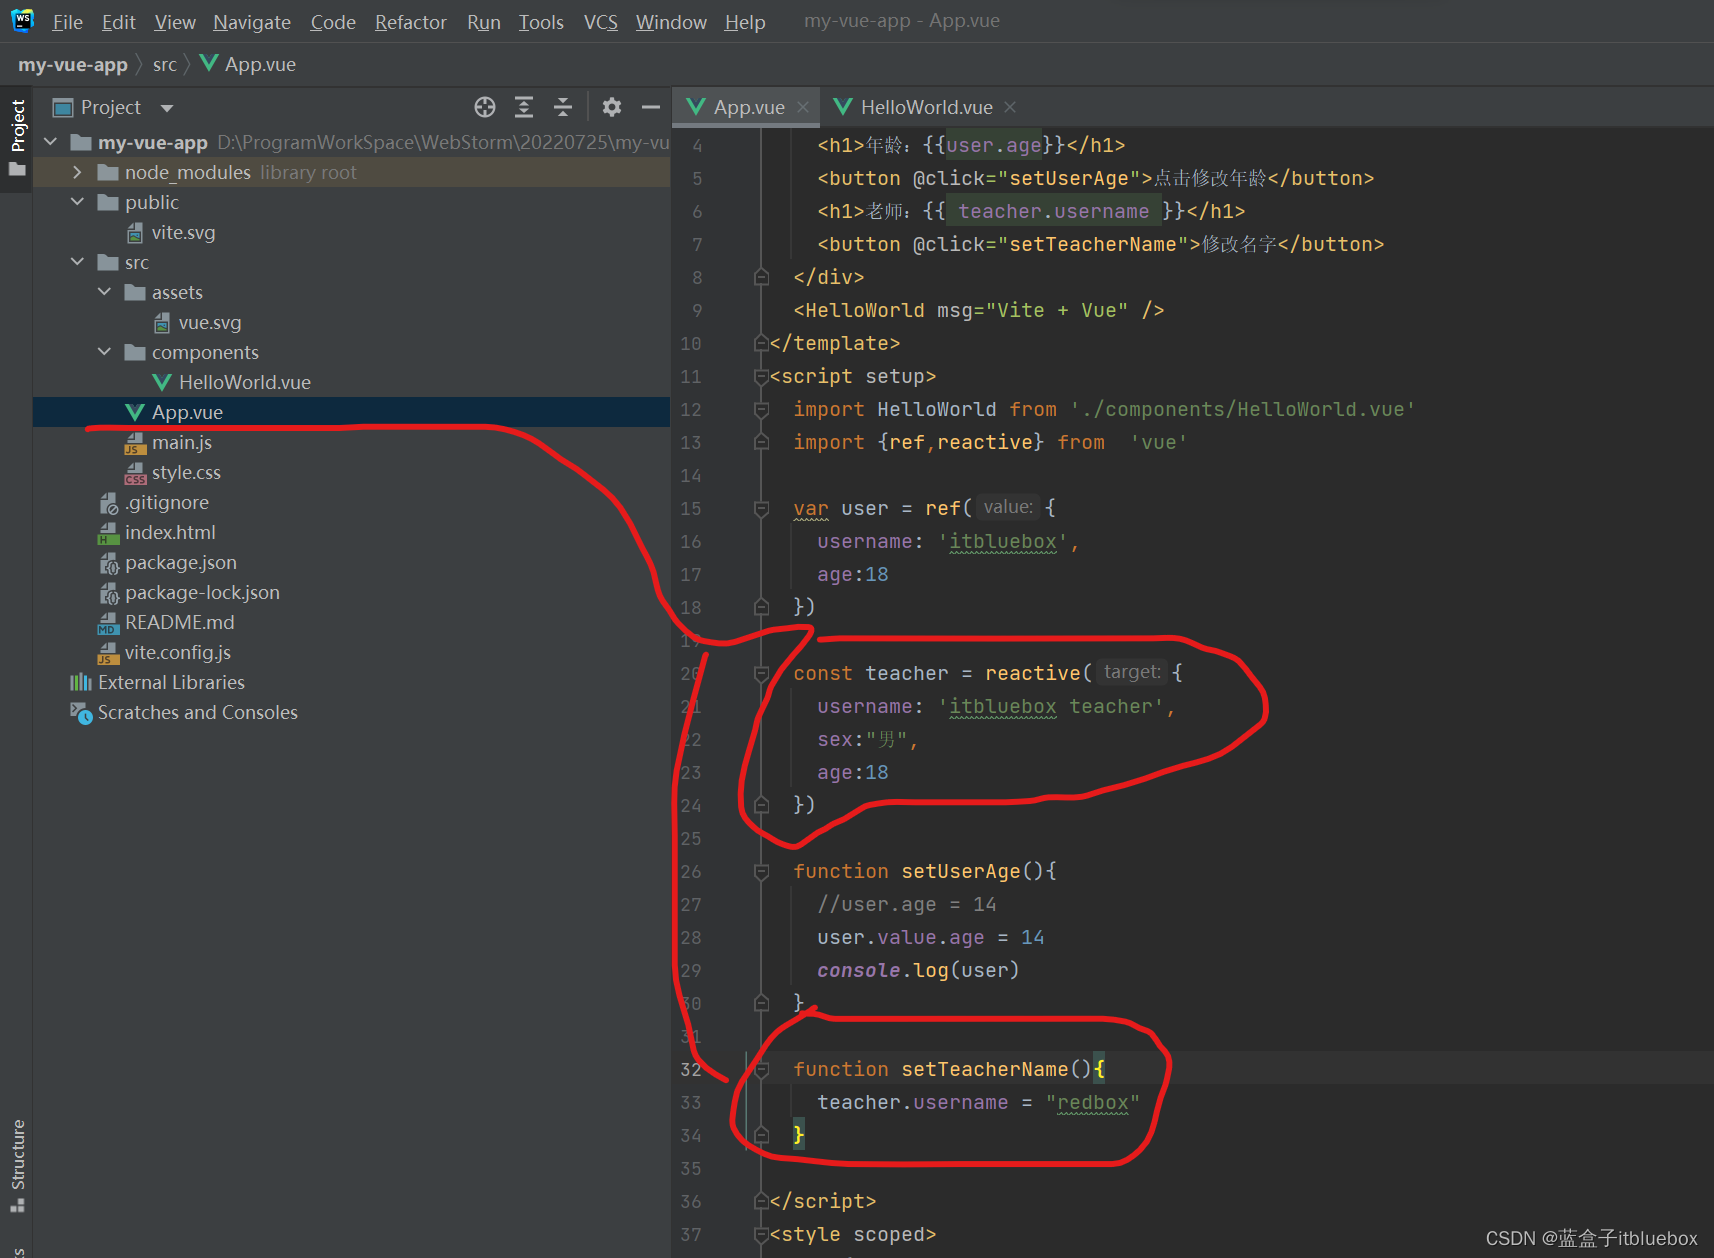This screenshot has width=1714, height=1258.
Task: Select vite.config.js in the project tree
Action: (351, 652)
